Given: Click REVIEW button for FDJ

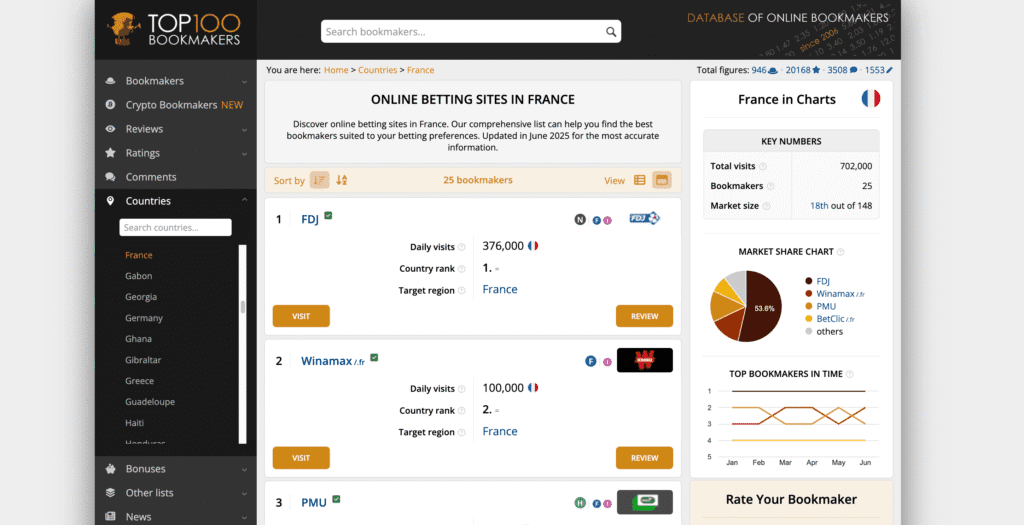Looking at the screenshot, I should 645,316.
